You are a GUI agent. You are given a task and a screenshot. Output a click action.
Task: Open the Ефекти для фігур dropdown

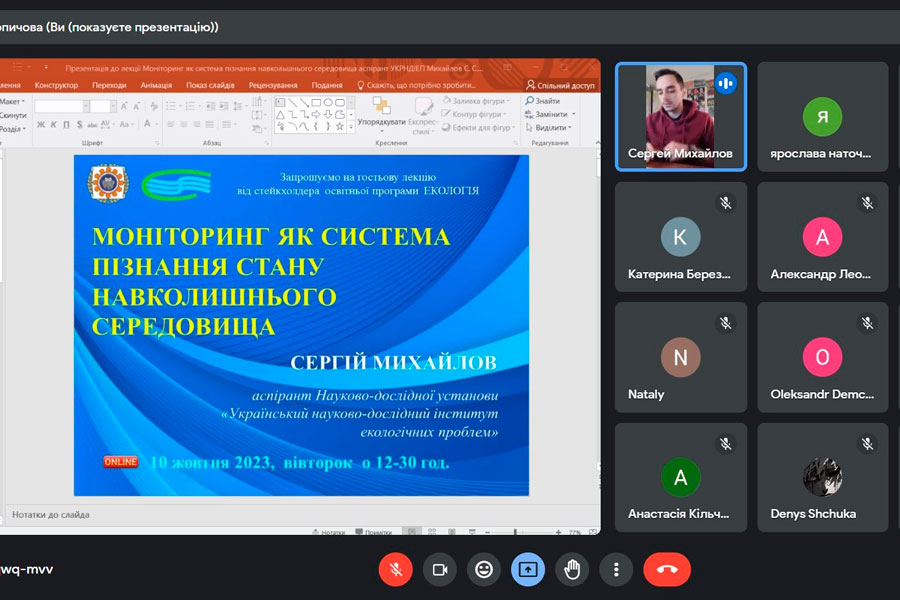click(x=478, y=127)
